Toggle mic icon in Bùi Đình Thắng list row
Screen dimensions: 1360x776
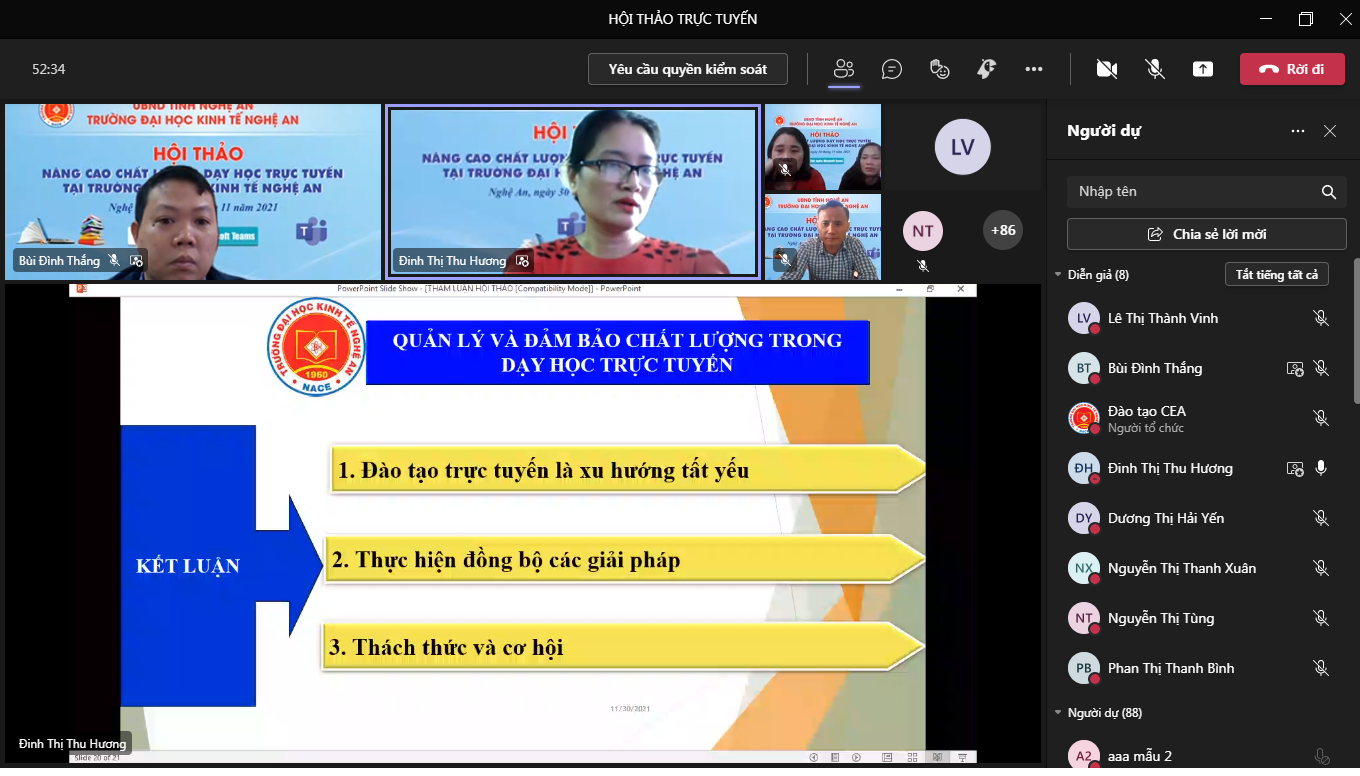coord(1321,368)
